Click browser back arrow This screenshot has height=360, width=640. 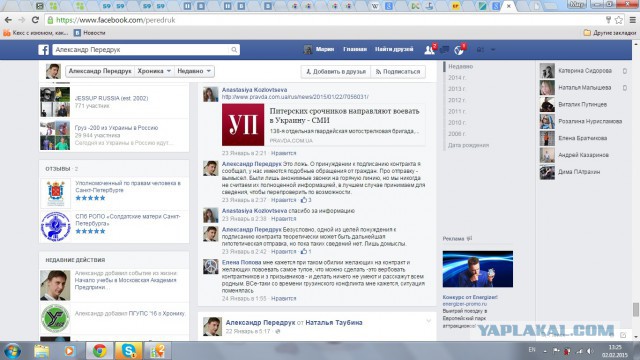(8, 20)
